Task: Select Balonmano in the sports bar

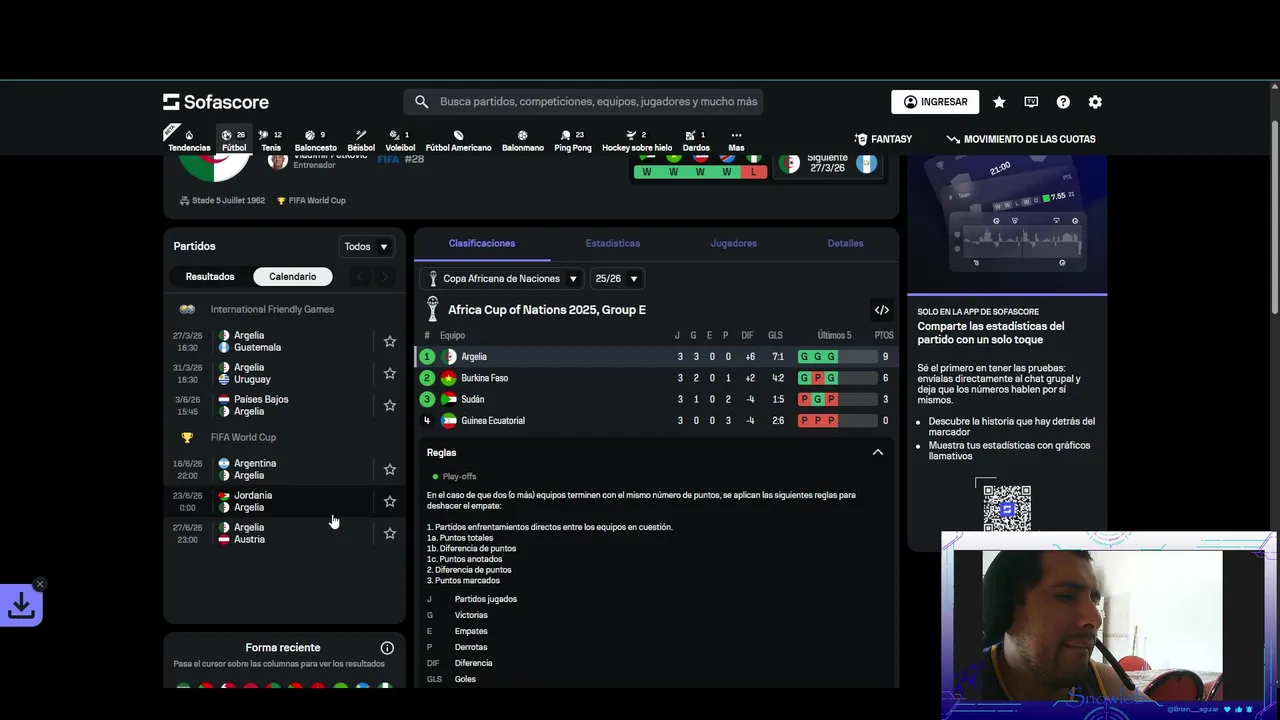Action: [523, 141]
